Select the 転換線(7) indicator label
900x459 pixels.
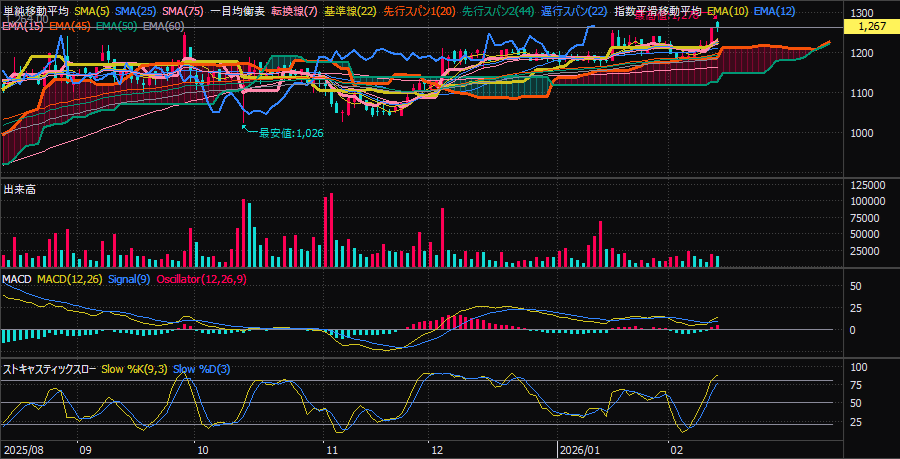pos(294,11)
